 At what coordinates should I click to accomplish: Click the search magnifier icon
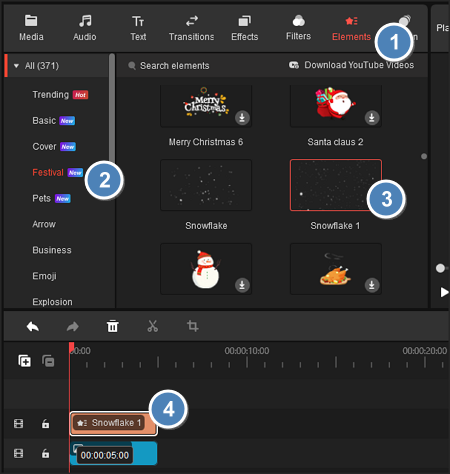click(x=132, y=66)
